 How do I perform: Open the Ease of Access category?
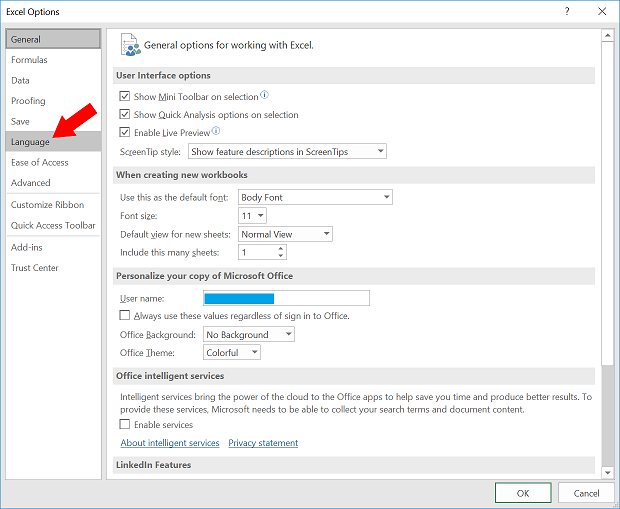(x=53, y=162)
